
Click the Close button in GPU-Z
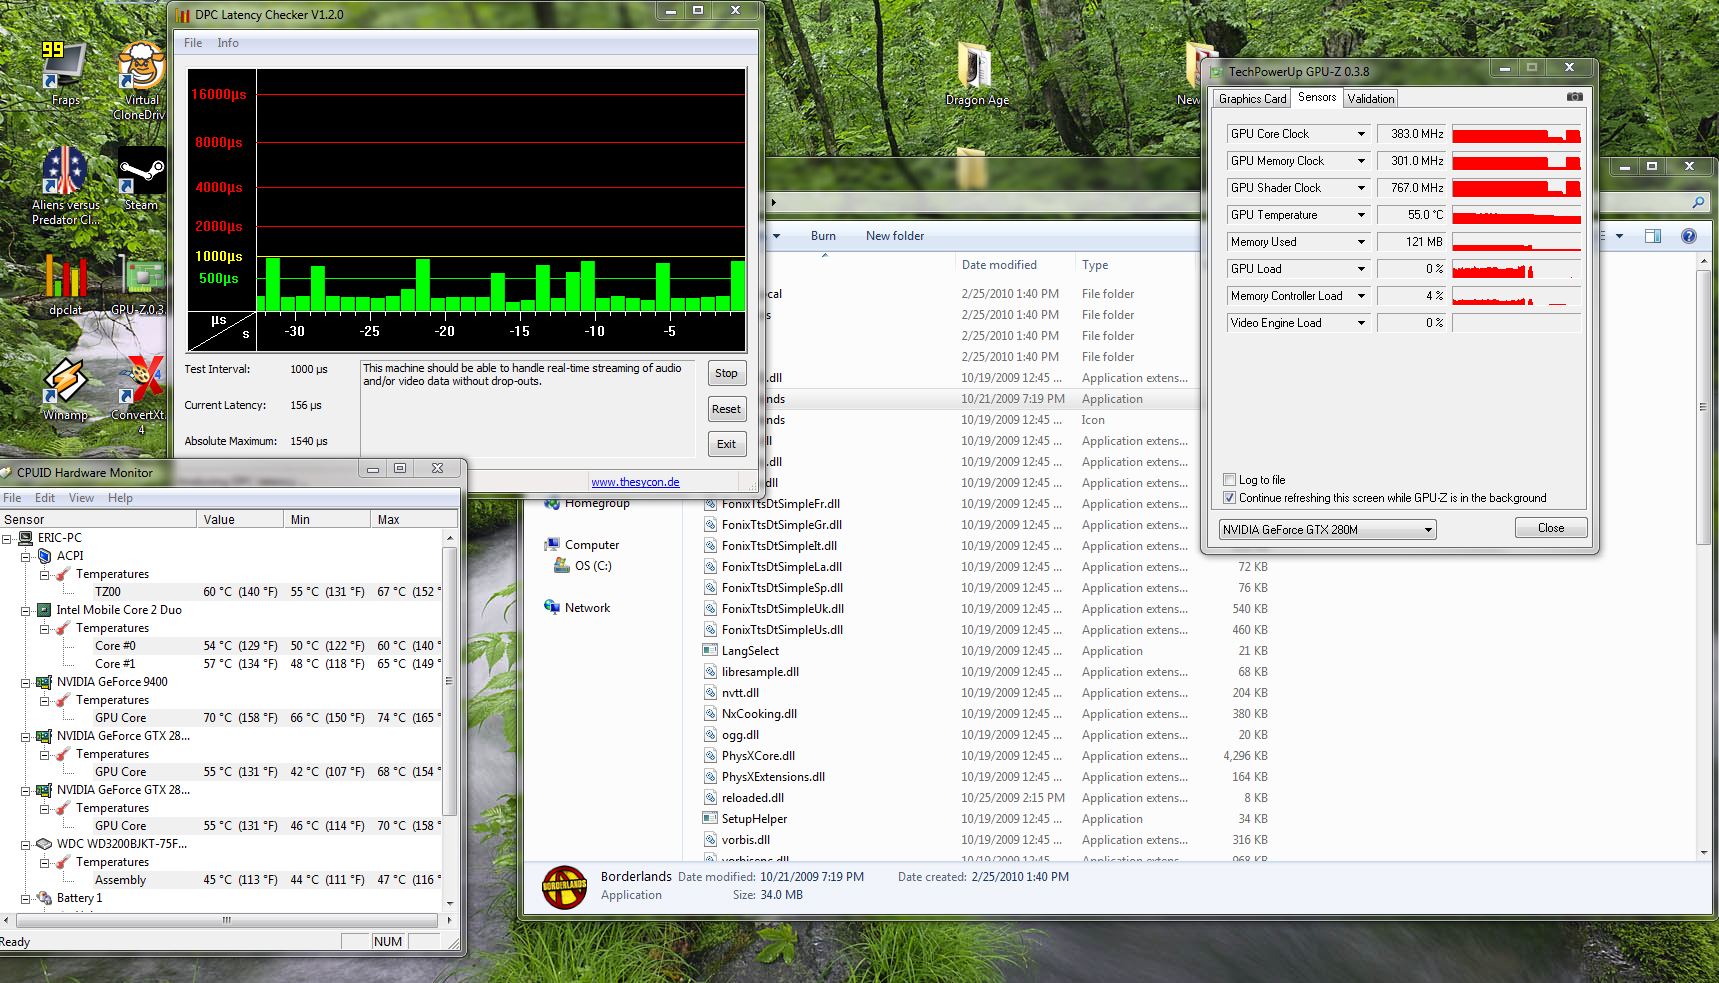[x=1551, y=528]
